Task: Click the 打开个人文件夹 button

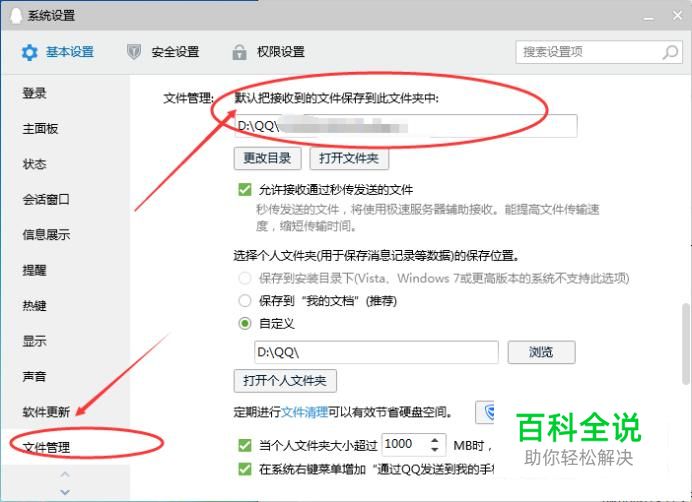Action: (285, 381)
